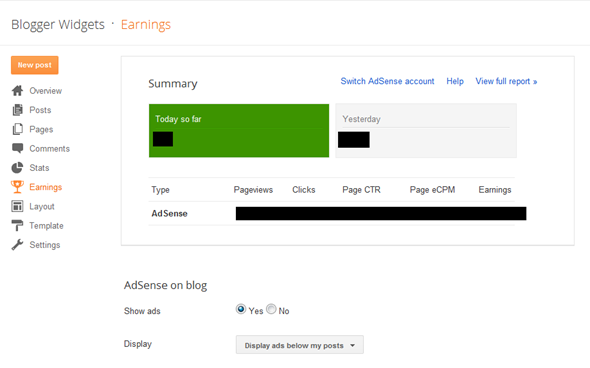Image resolution: width=590 pixels, height=368 pixels.
Task: Click the Earnings trophy icon
Action: click(x=17, y=187)
